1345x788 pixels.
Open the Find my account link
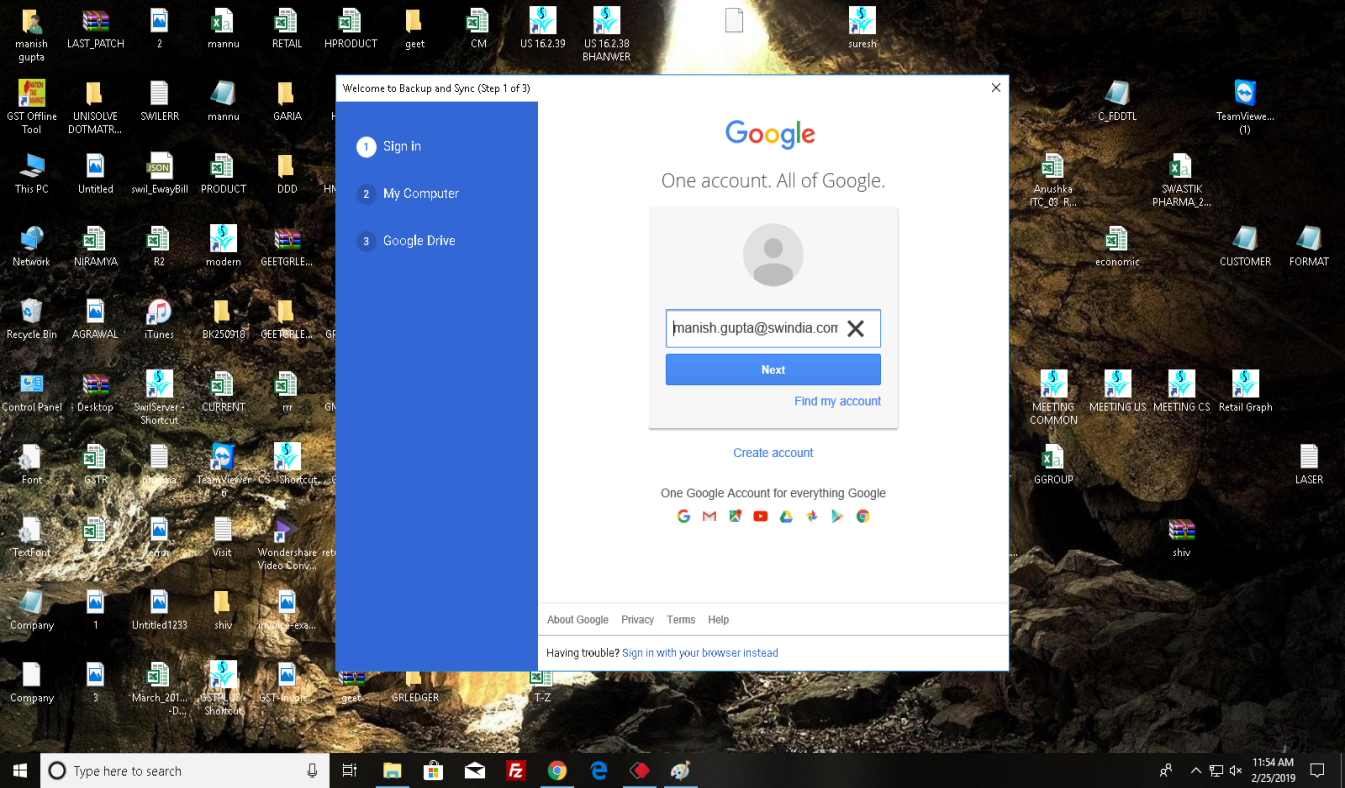click(x=837, y=401)
